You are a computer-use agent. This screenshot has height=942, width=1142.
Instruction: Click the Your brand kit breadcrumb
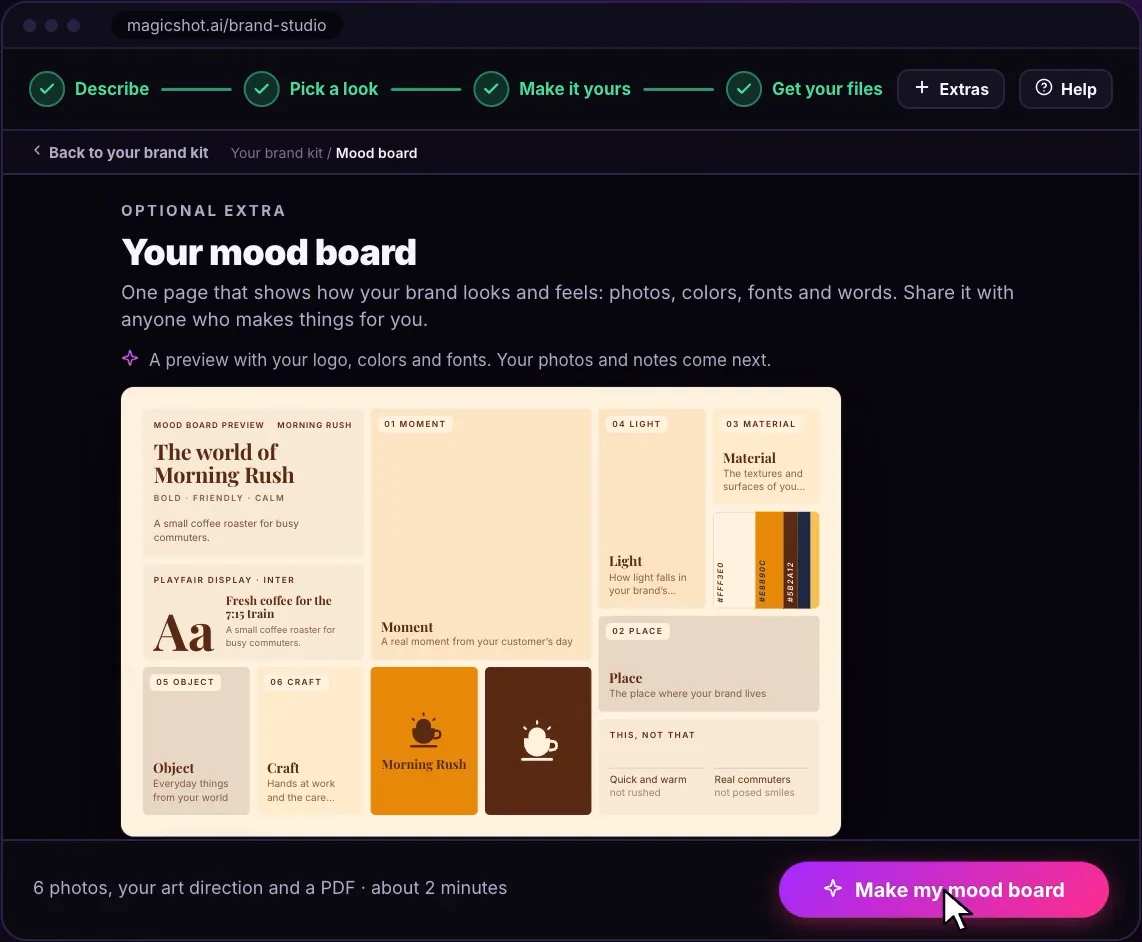[277, 153]
